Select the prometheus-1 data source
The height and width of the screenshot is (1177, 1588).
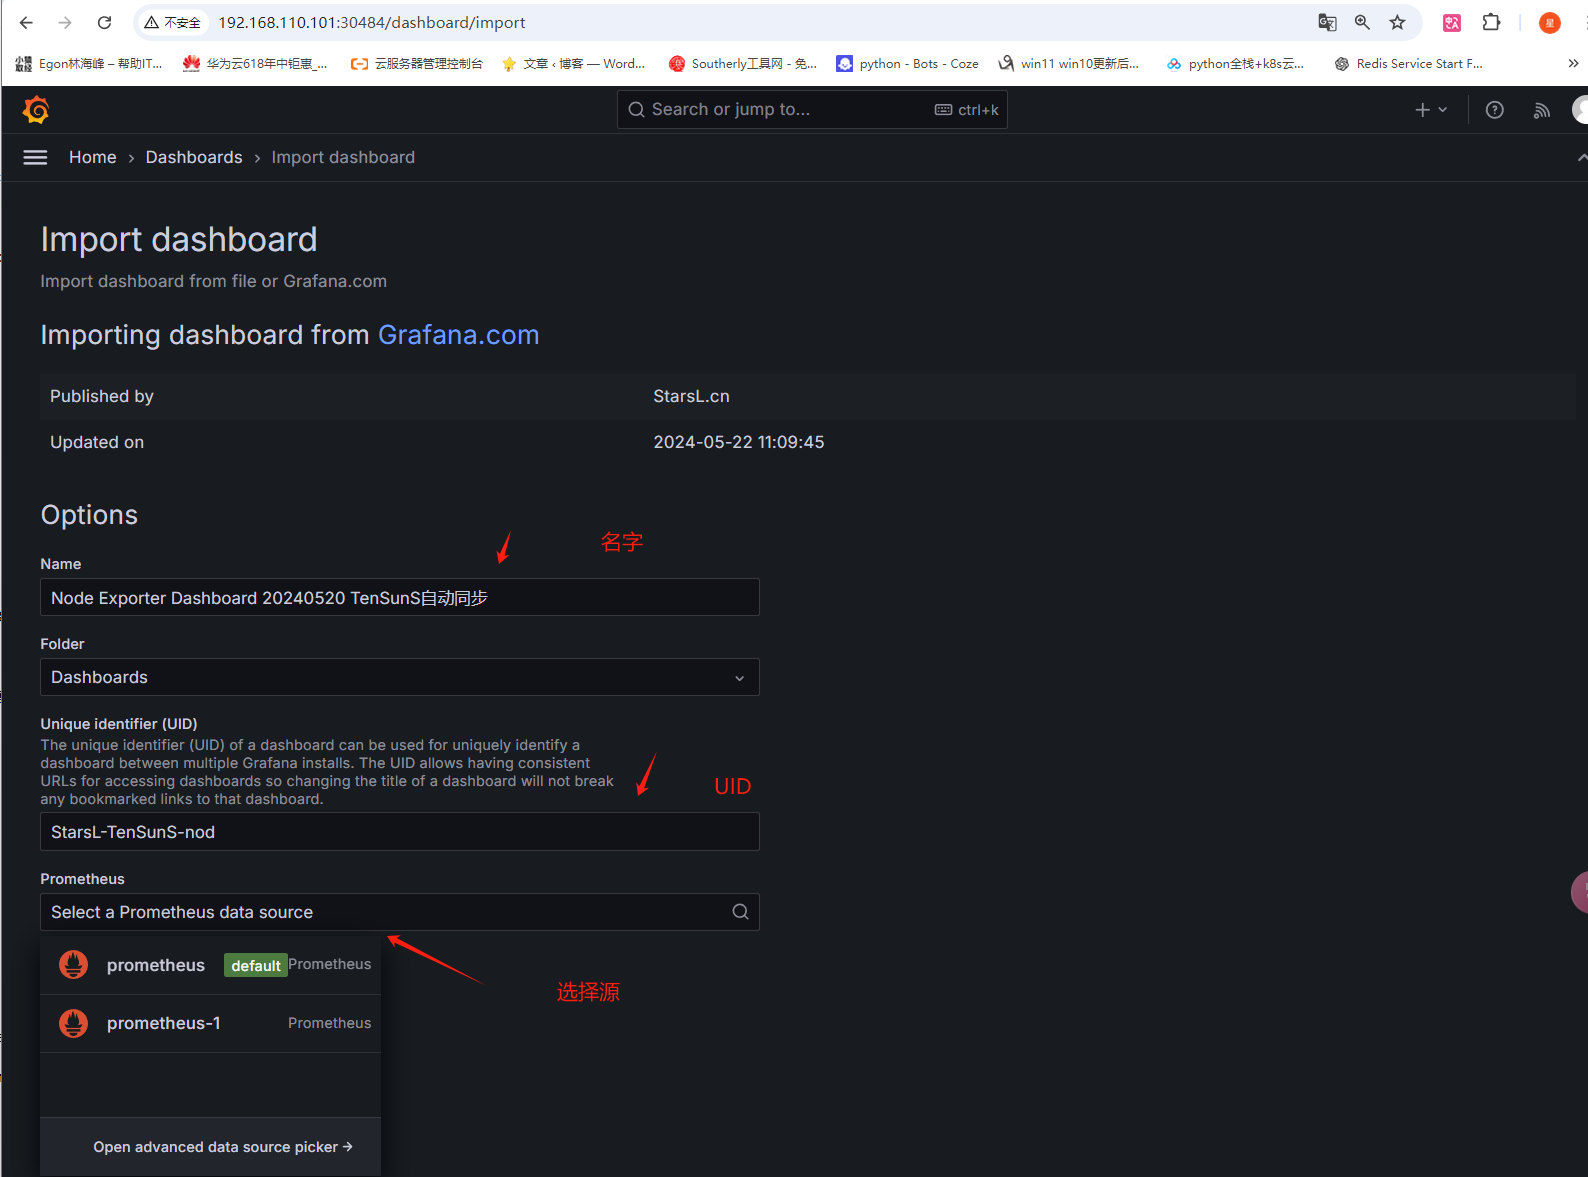[x=210, y=1023]
